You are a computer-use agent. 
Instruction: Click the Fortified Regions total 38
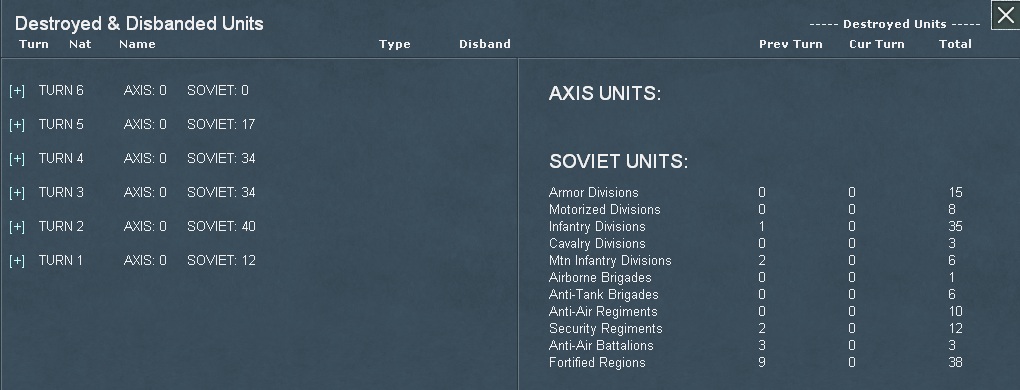pos(955,362)
